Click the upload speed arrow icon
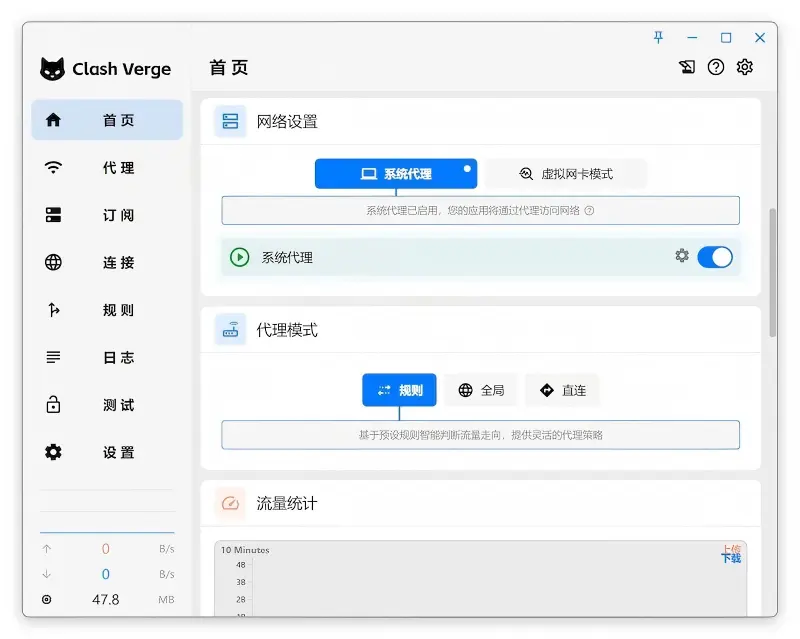800x639 pixels. [x=46, y=549]
